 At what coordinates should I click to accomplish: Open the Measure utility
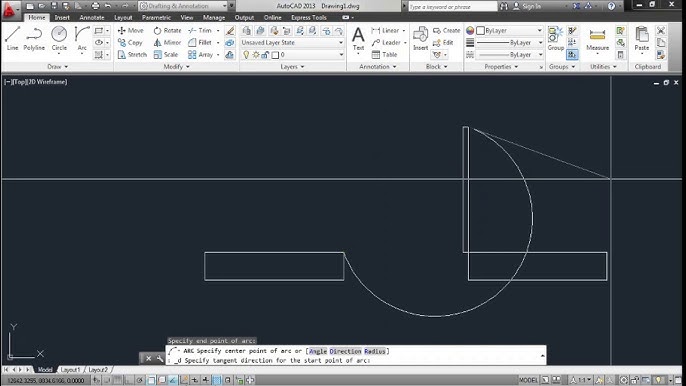pos(597,39)
